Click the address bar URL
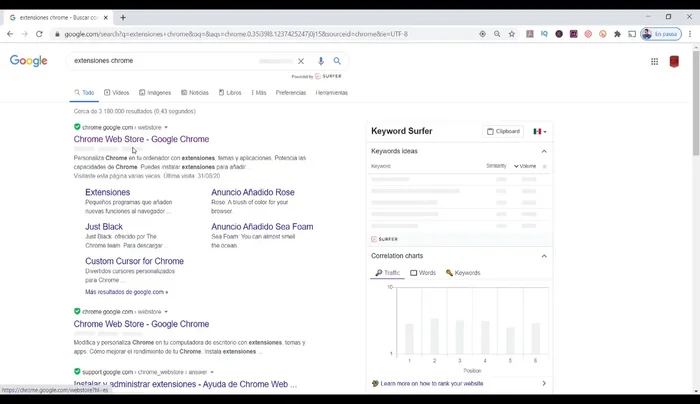 [236, 34]
